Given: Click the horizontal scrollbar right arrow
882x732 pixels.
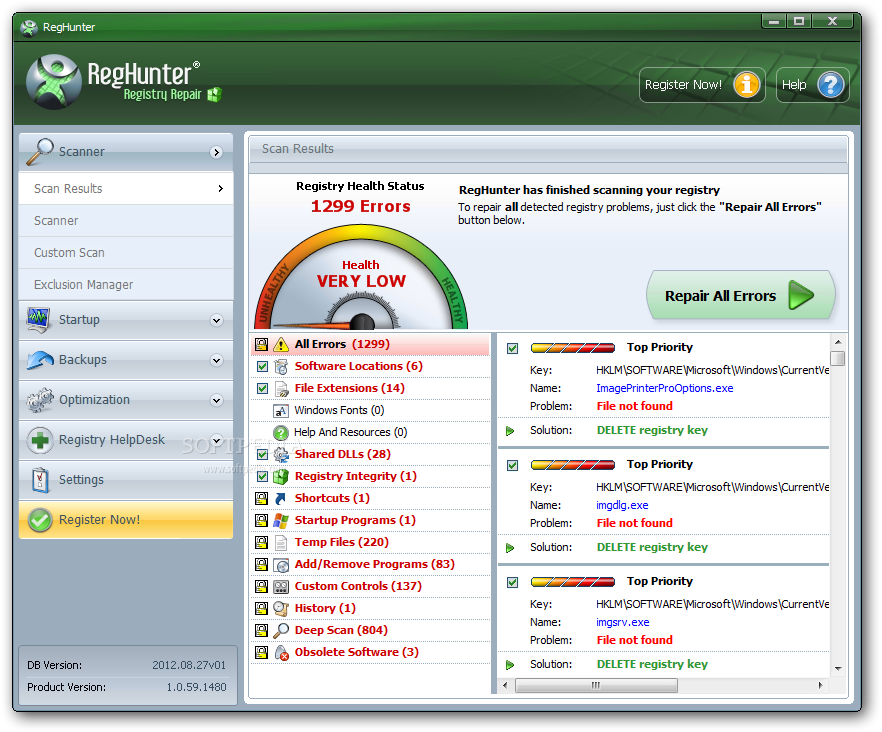Looking at the screenshot, I should pos(821,685).
